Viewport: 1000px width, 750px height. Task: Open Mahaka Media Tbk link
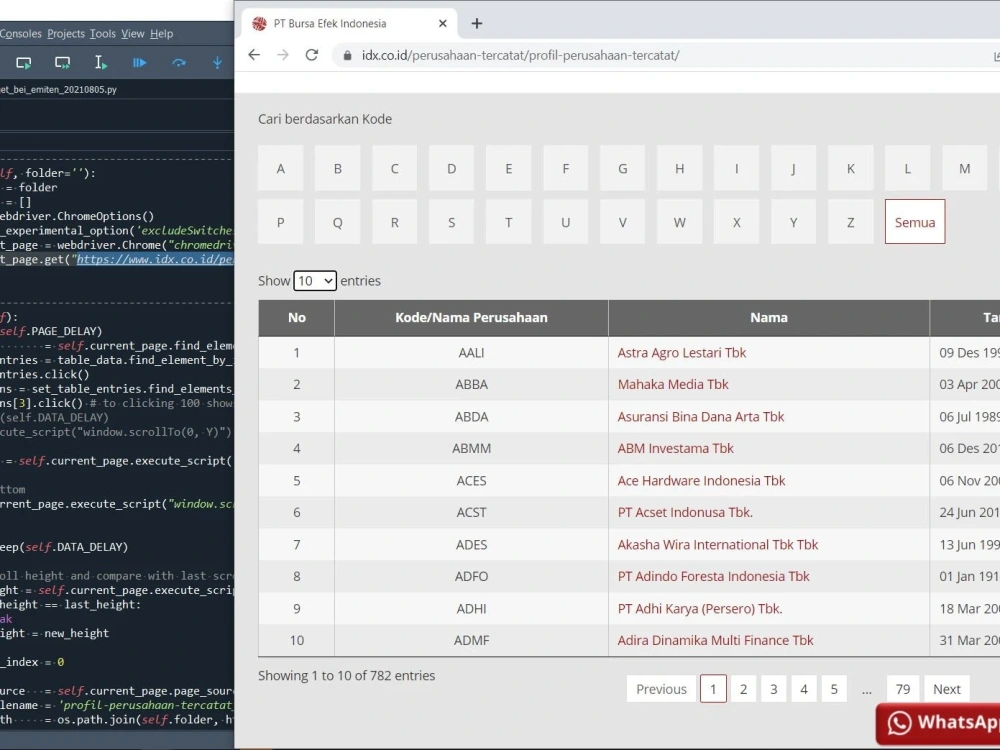click(x=673, y=385)
